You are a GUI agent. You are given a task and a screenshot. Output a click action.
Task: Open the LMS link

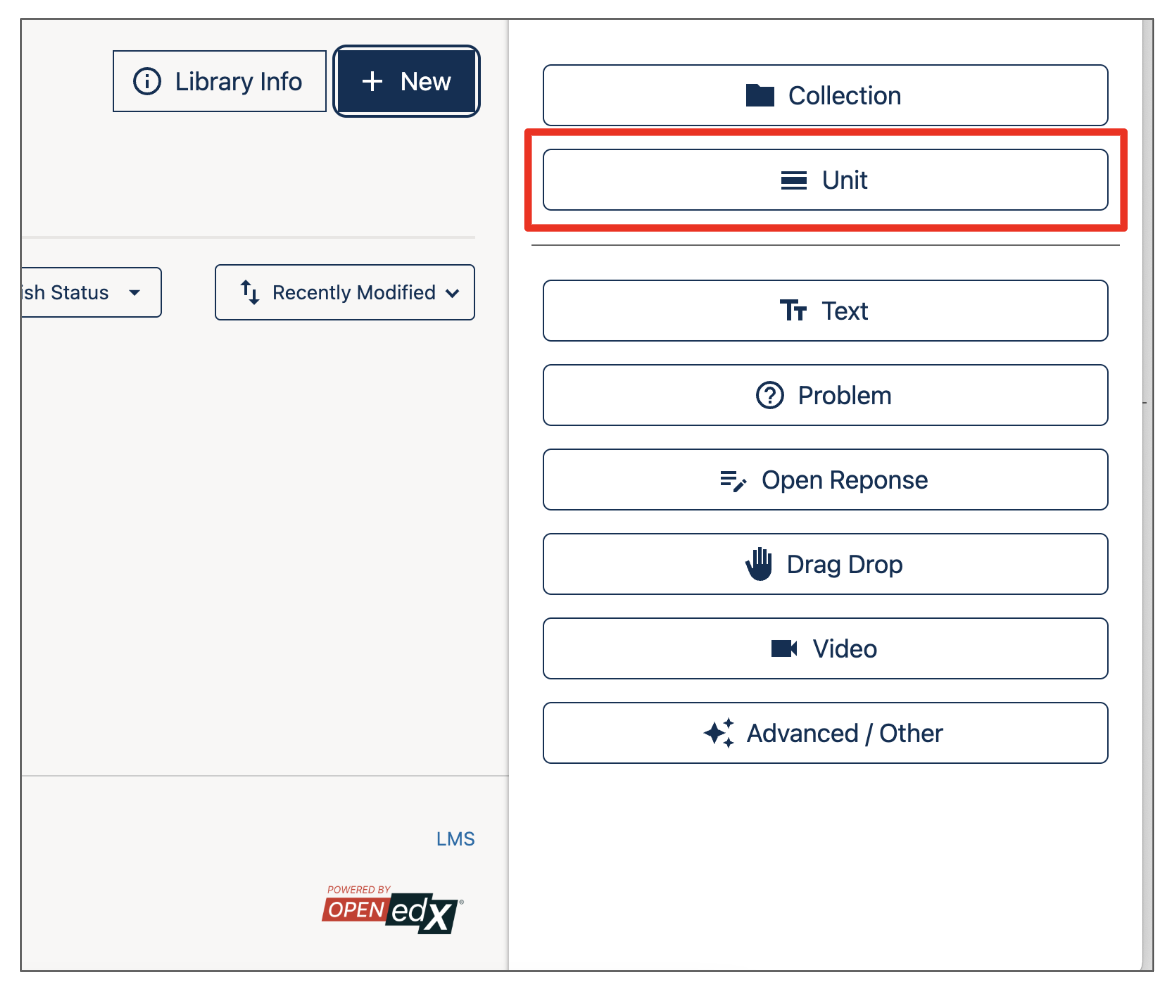(x=456, y=839)
